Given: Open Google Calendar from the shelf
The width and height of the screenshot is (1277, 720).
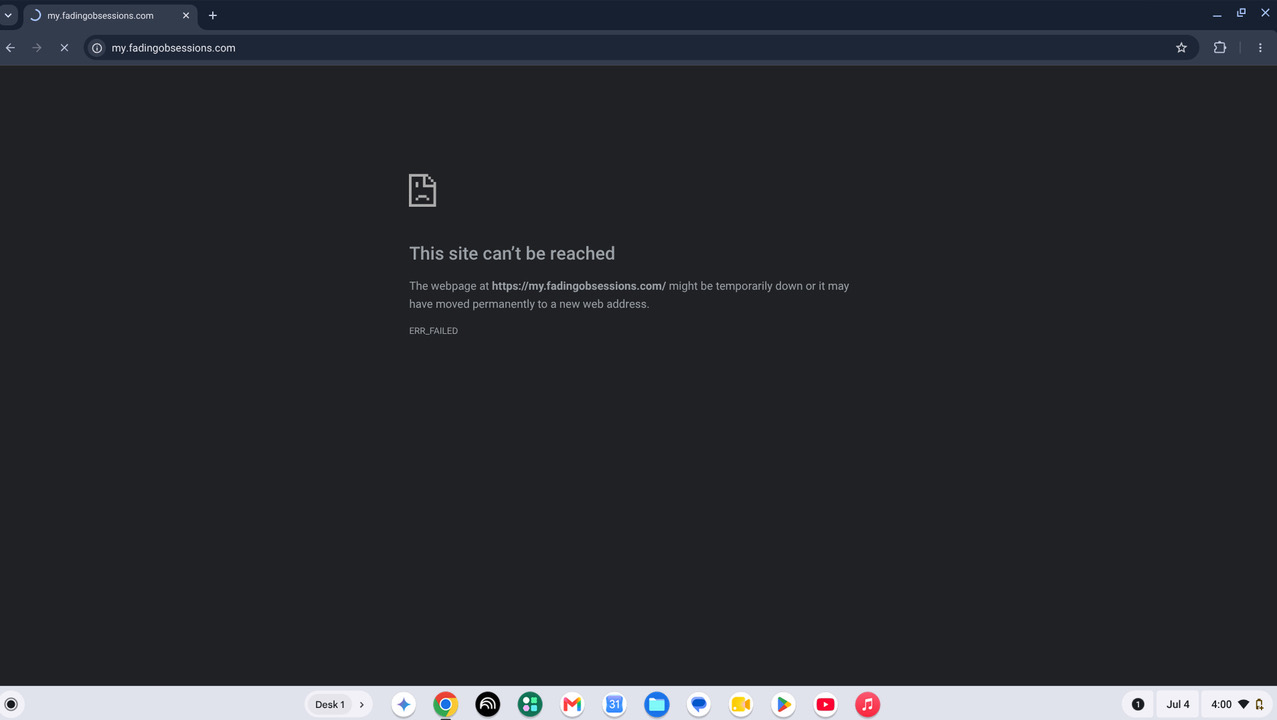Looking at the screenshot, I should 614,704.
